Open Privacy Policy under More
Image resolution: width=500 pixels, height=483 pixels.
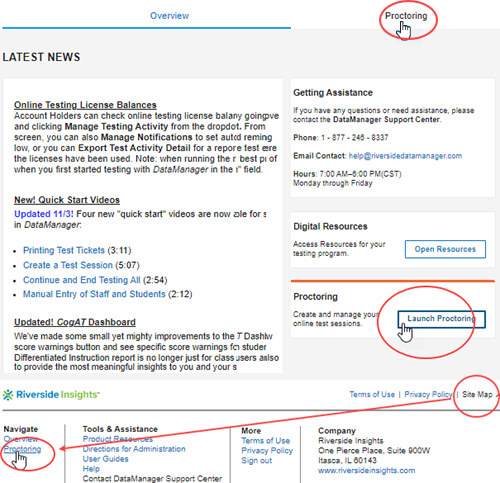(x=267, y=451)
